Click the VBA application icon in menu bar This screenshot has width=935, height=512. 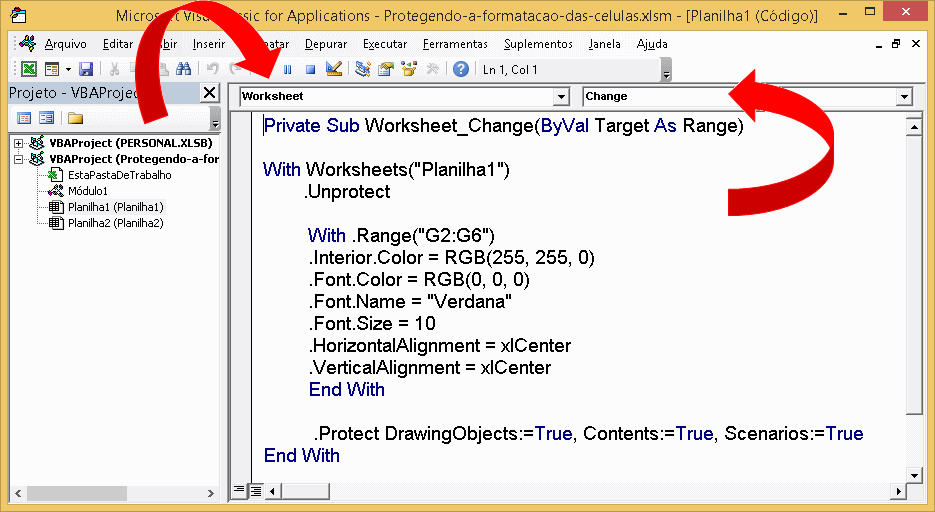point(27,44)
